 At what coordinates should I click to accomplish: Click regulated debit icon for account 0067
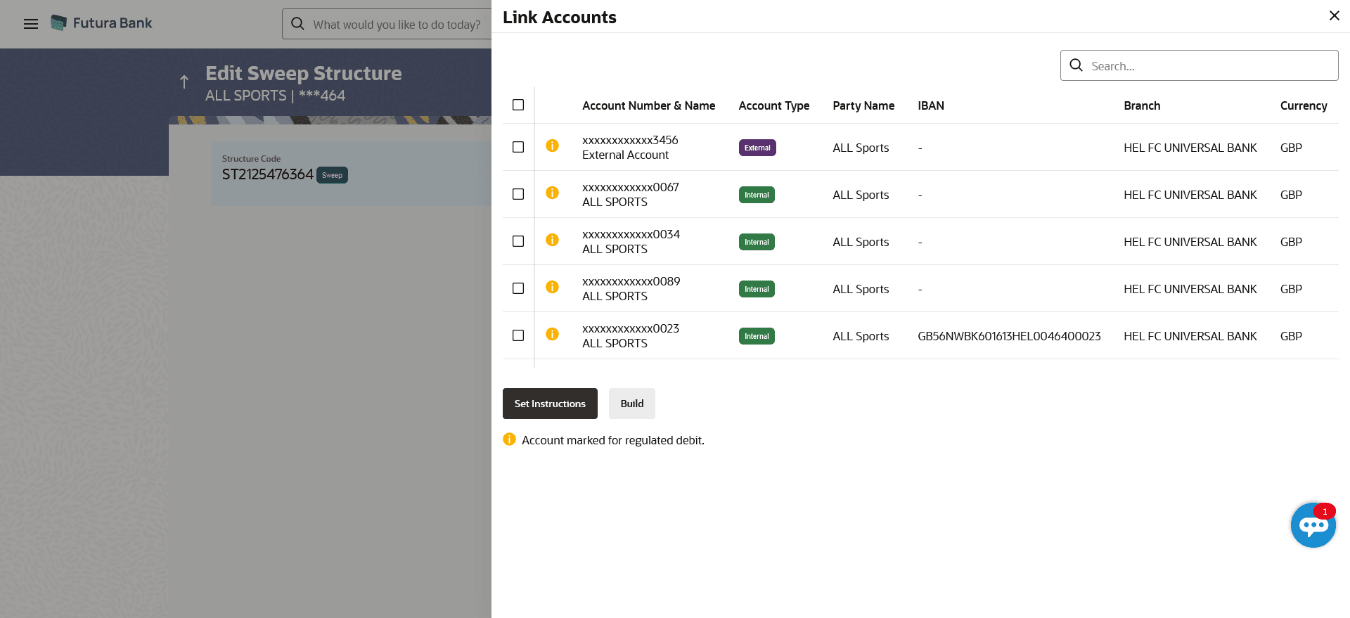[x=552, y=193]
